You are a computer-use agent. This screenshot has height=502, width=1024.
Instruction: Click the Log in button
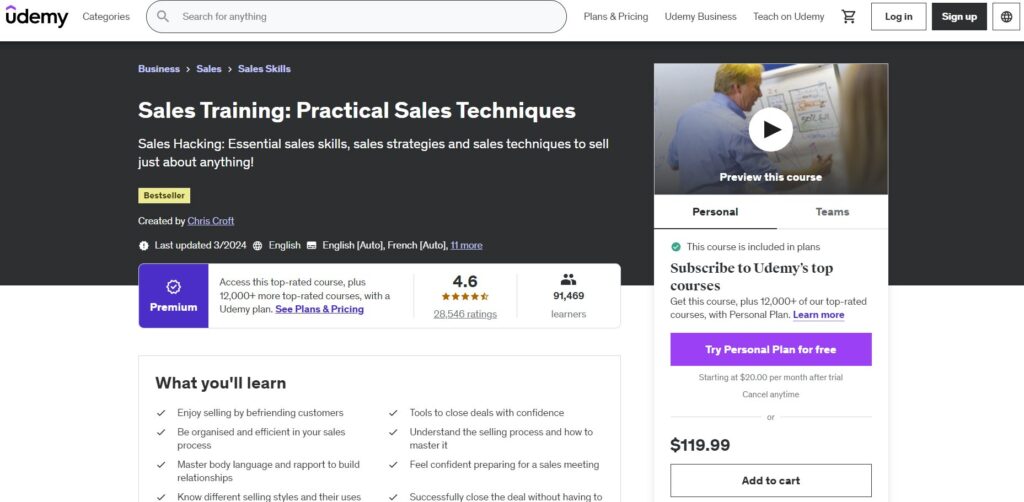899,16
